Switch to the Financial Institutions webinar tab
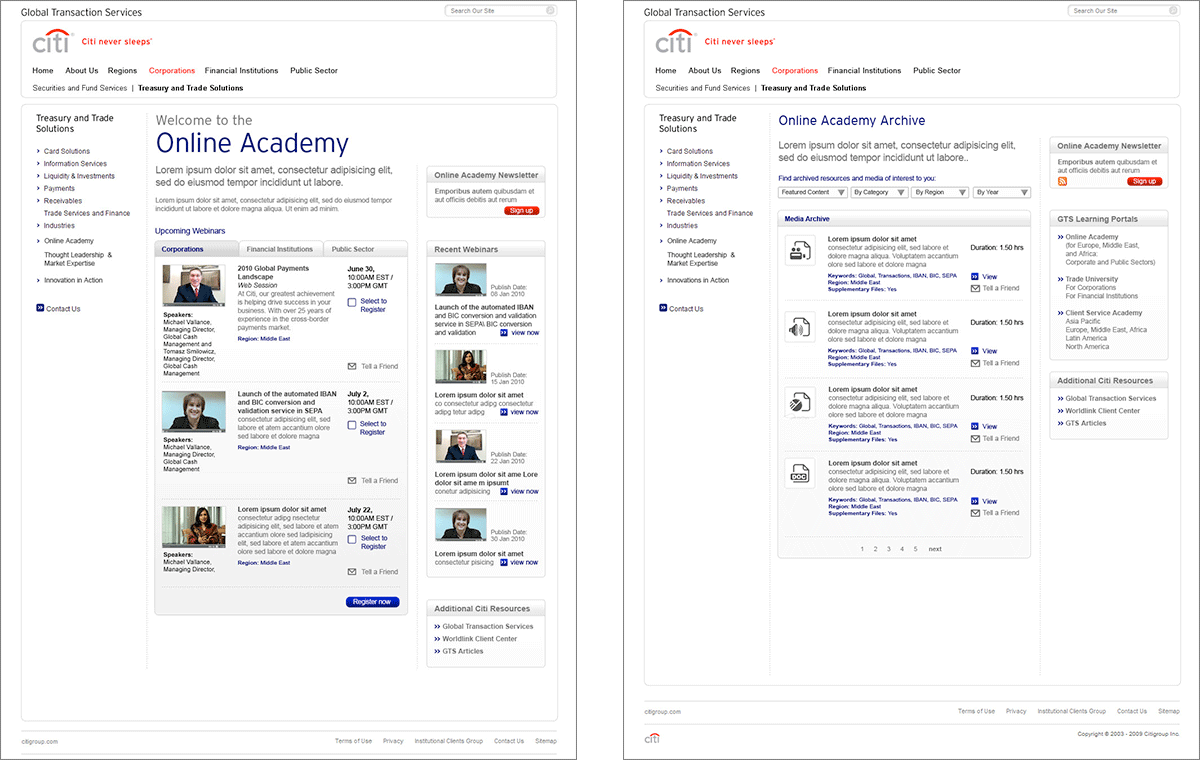This screenshot has width=1200, height=760. [279, 249]
